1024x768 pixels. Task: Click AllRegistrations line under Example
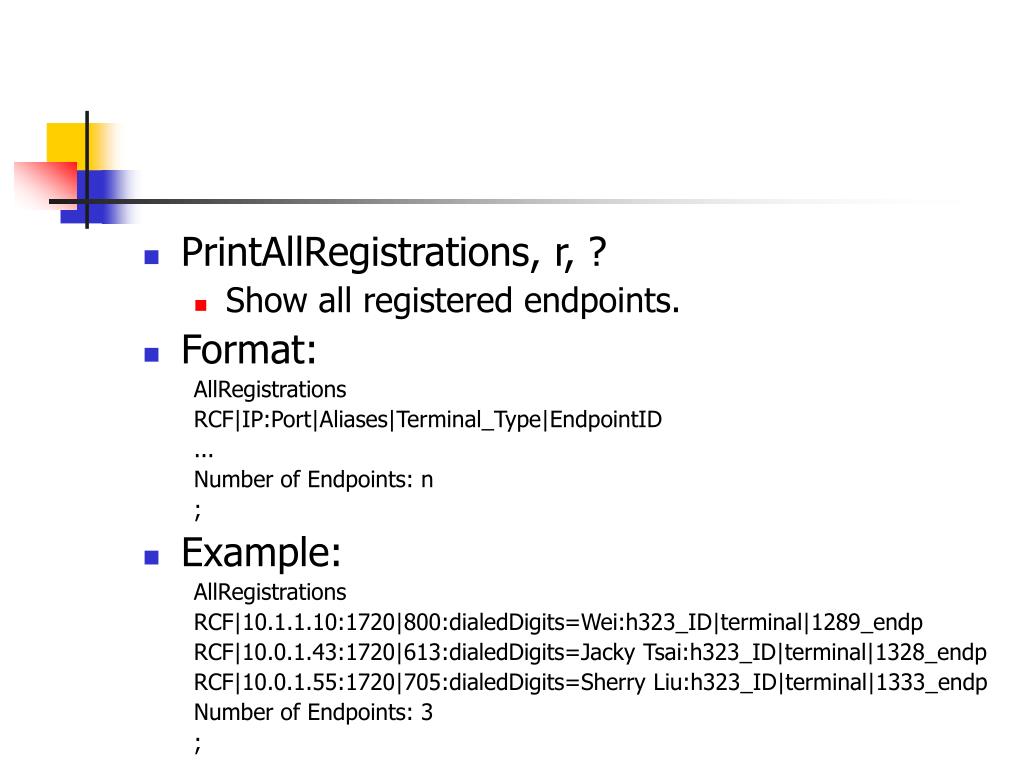pyautogui.click(x=270, y=592)
